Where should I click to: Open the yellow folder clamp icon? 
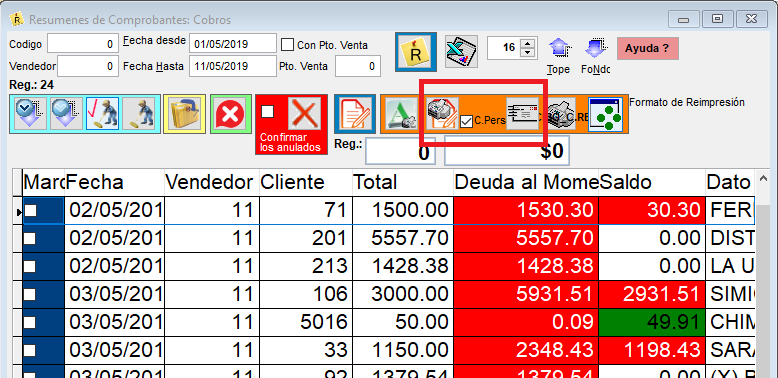tap(184, 114)
